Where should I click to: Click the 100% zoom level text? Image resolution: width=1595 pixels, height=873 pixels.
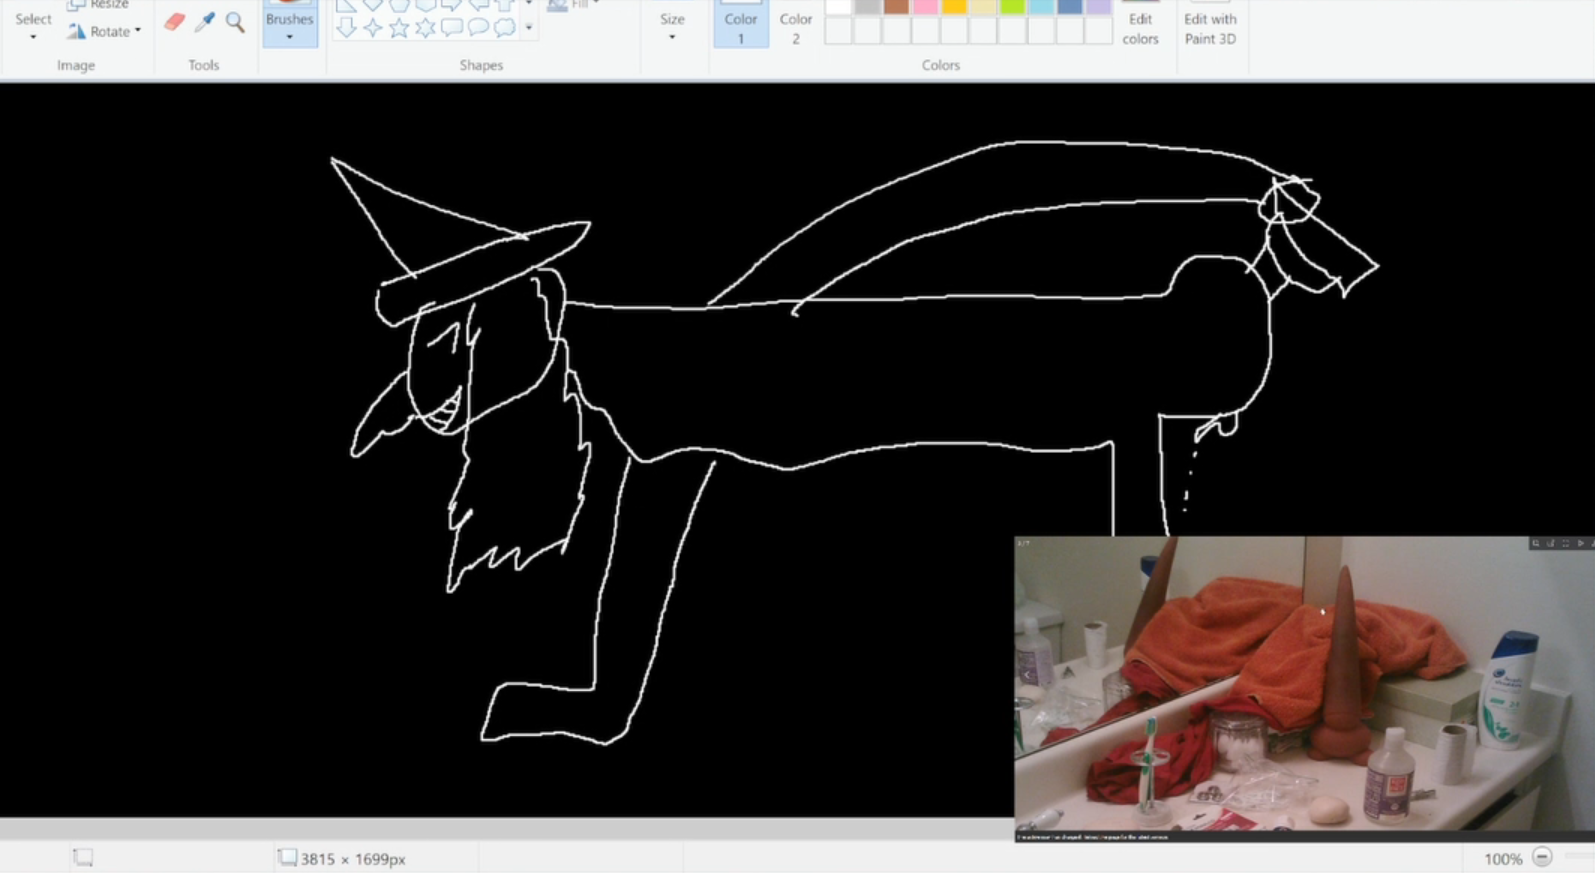click(x=1503, y=859)
